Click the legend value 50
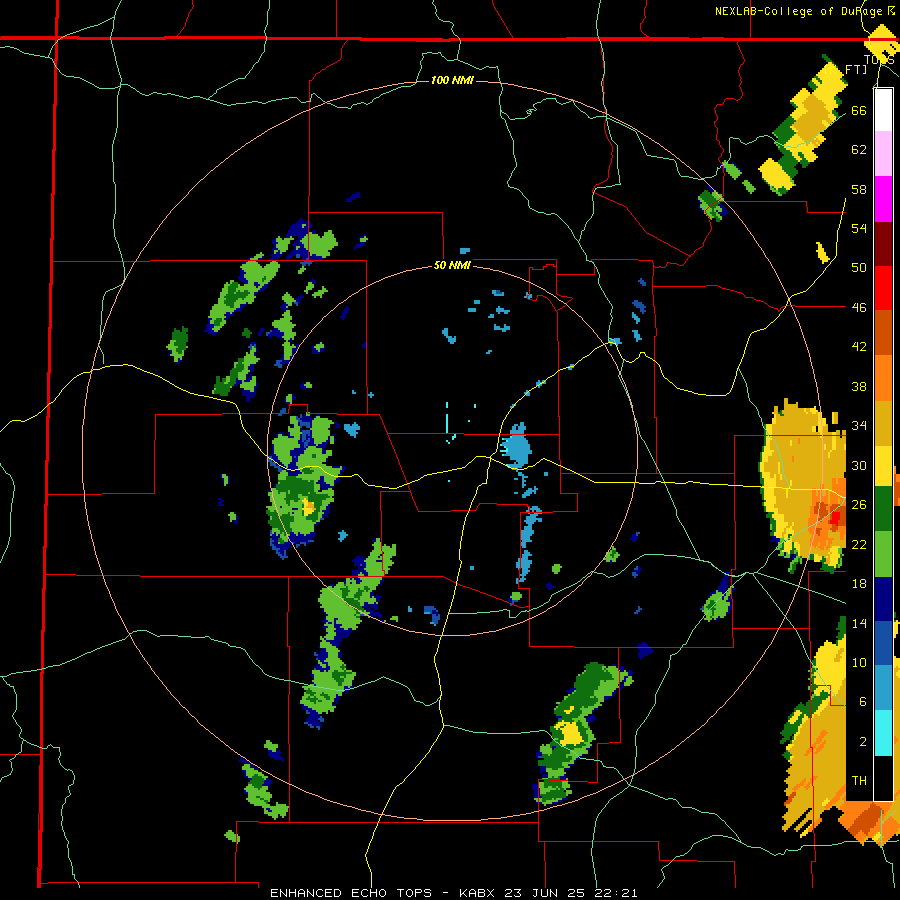The width and height of the screenshot is (900, 900). pyautogui.click(x=859, y=267)
